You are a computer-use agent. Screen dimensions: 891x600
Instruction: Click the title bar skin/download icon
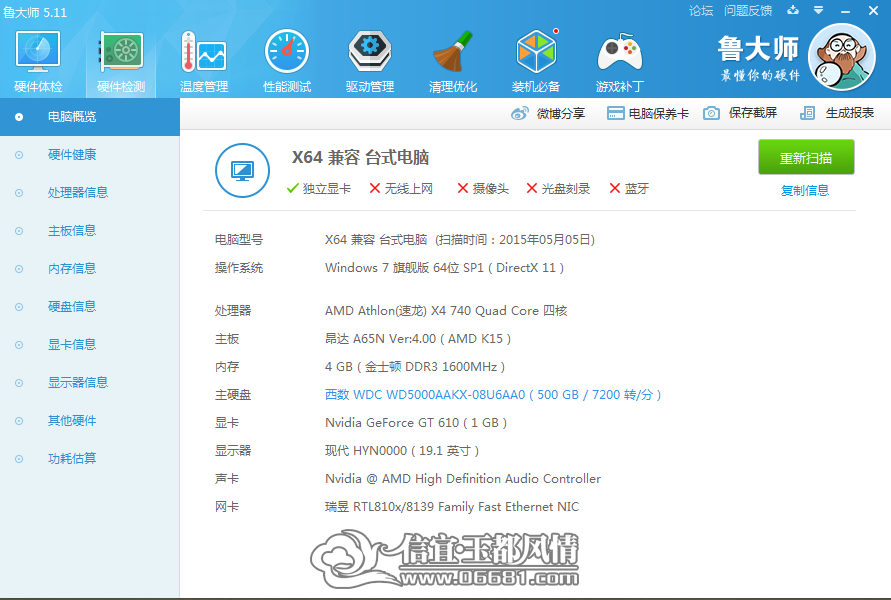(793, 10)
